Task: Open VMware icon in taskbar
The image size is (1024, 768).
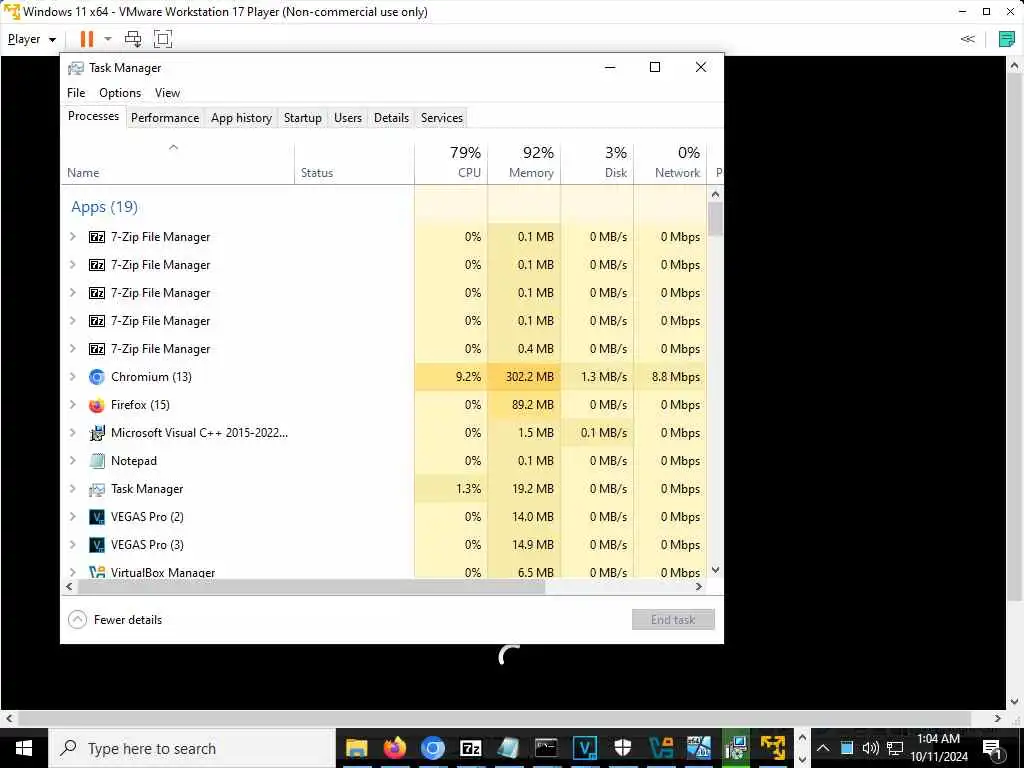Action: tap(773, 748)
